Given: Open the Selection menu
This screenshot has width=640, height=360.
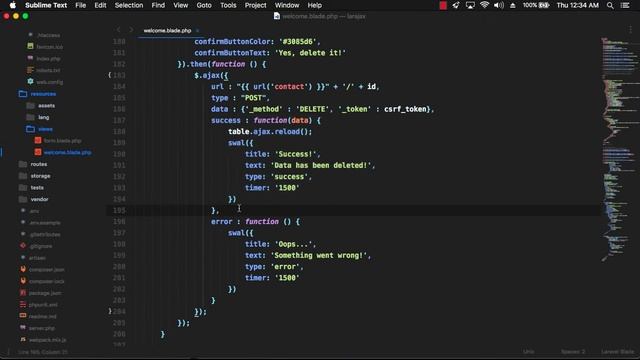Looking at the screenshot, I should 129,5.
